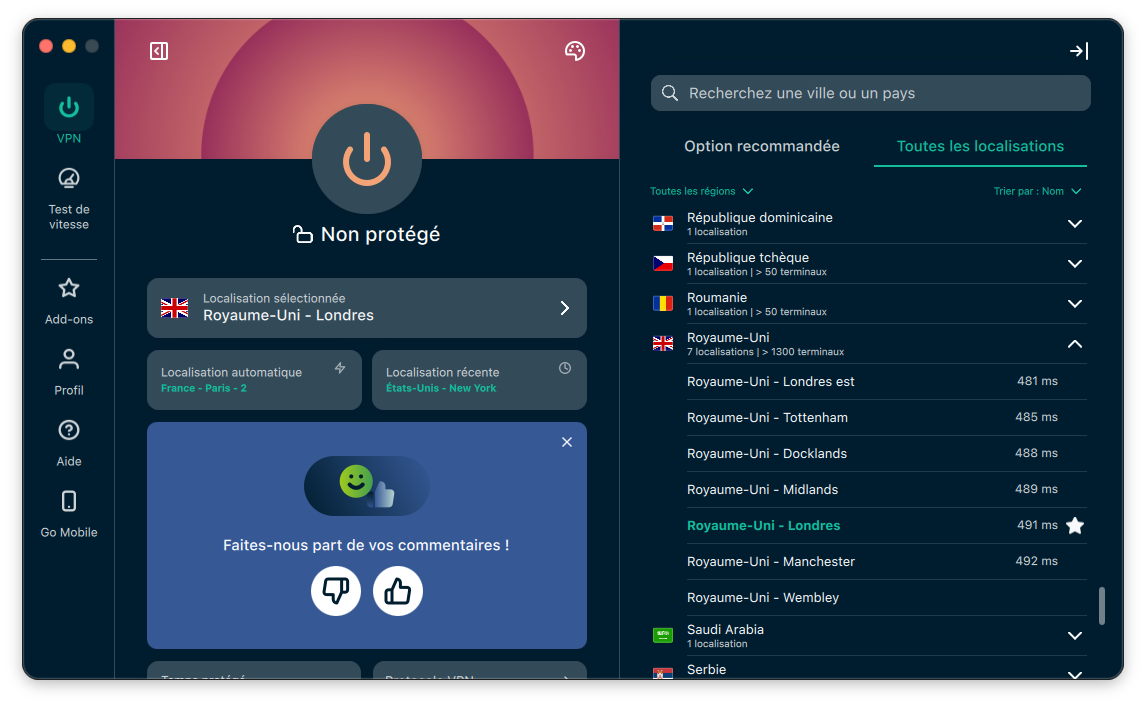Click the 481 ms latency value

click(x=1037, y=381)
